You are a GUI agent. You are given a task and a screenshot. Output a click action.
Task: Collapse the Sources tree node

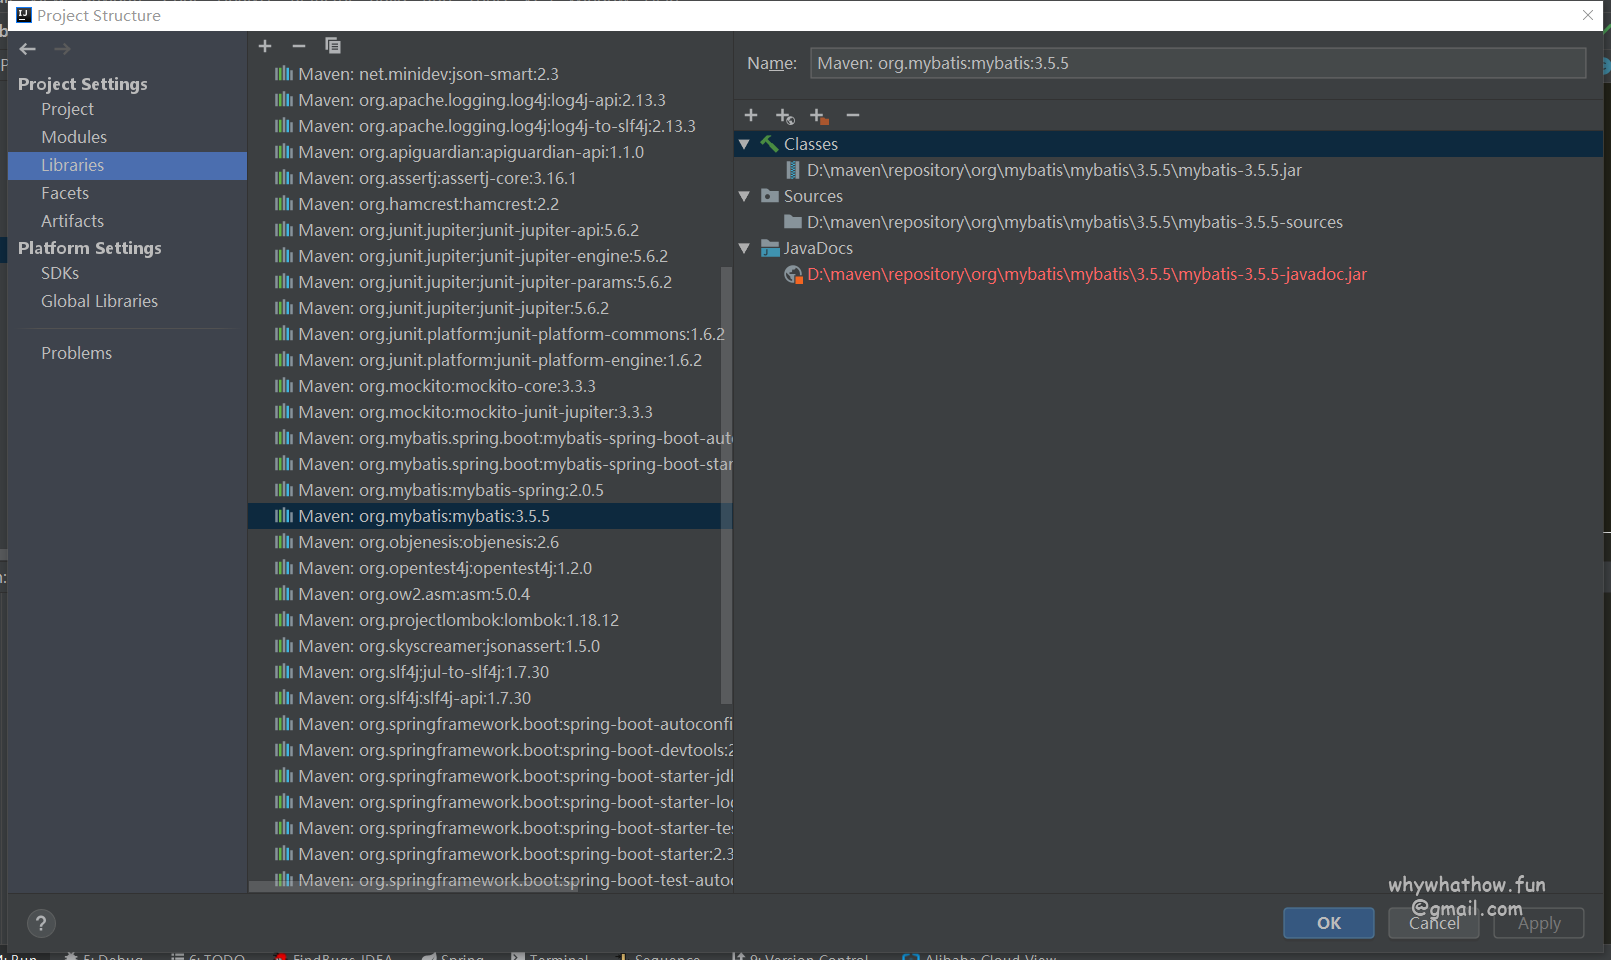(x=744, y=196)
